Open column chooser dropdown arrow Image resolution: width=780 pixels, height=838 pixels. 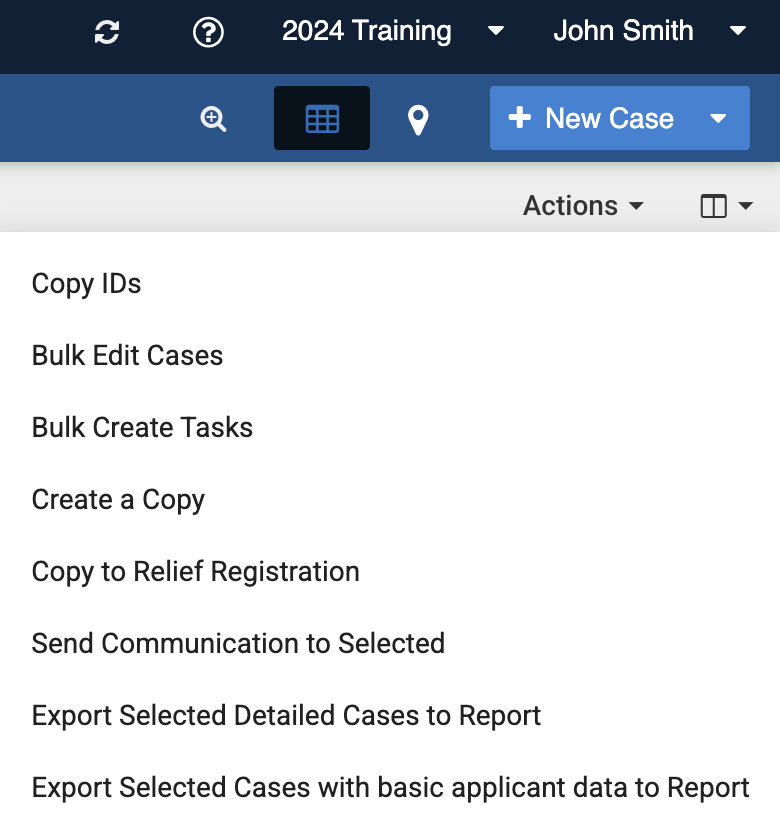point(746,206)
